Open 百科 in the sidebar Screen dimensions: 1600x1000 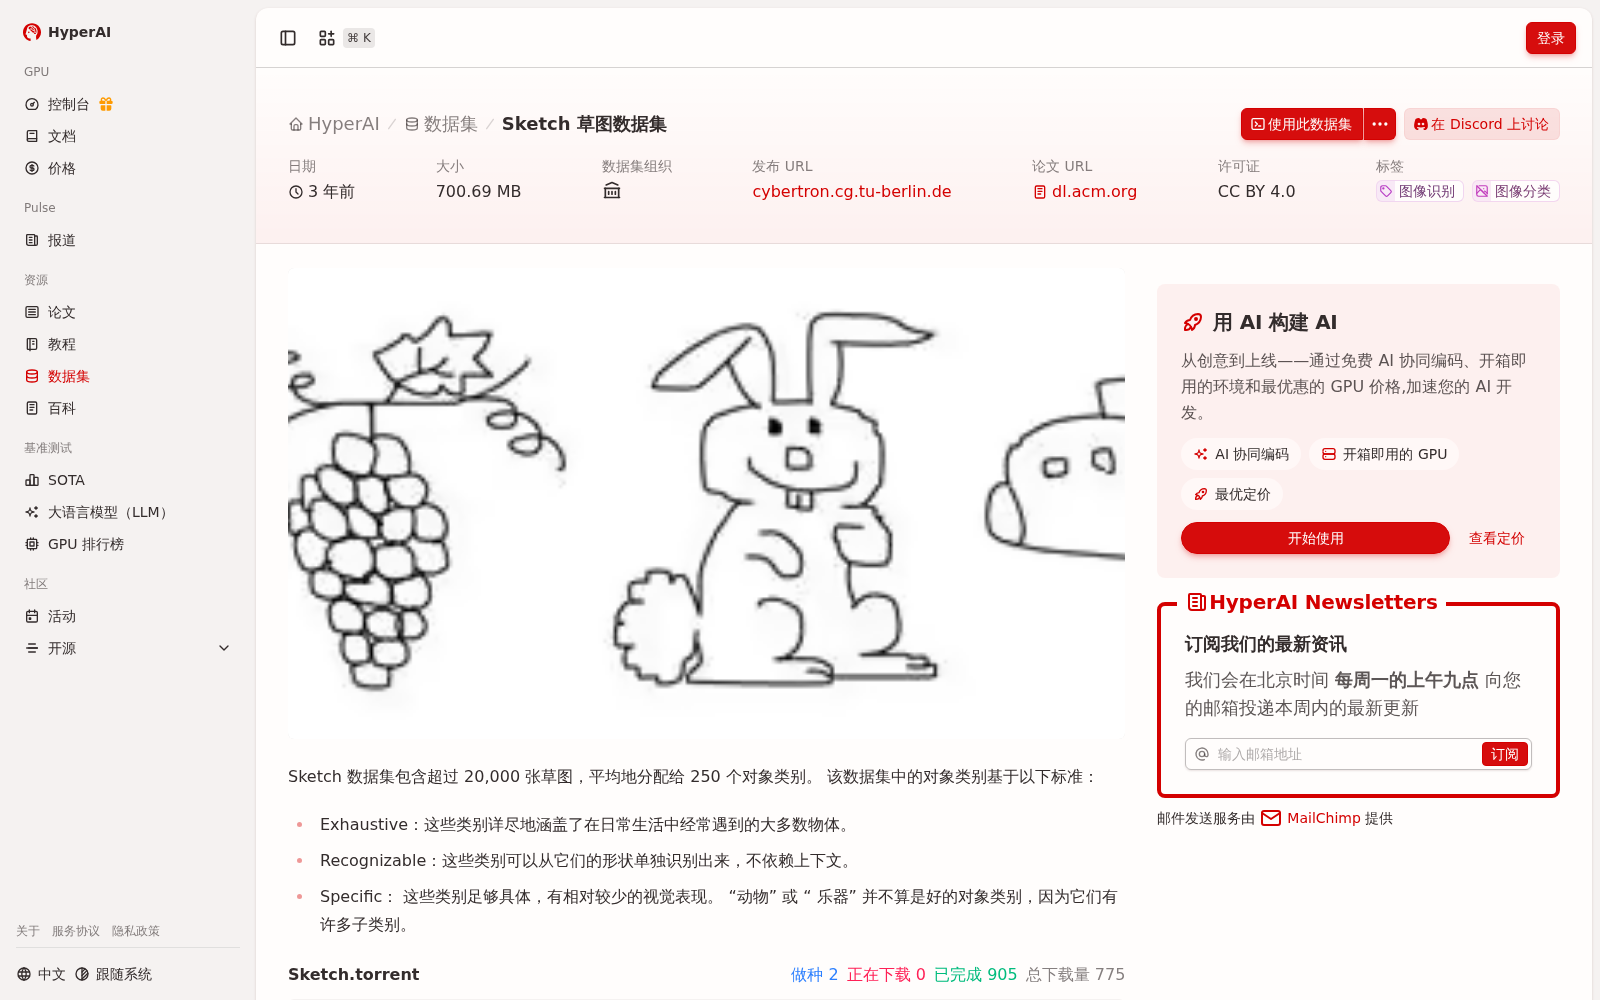[x=128, y=408]
